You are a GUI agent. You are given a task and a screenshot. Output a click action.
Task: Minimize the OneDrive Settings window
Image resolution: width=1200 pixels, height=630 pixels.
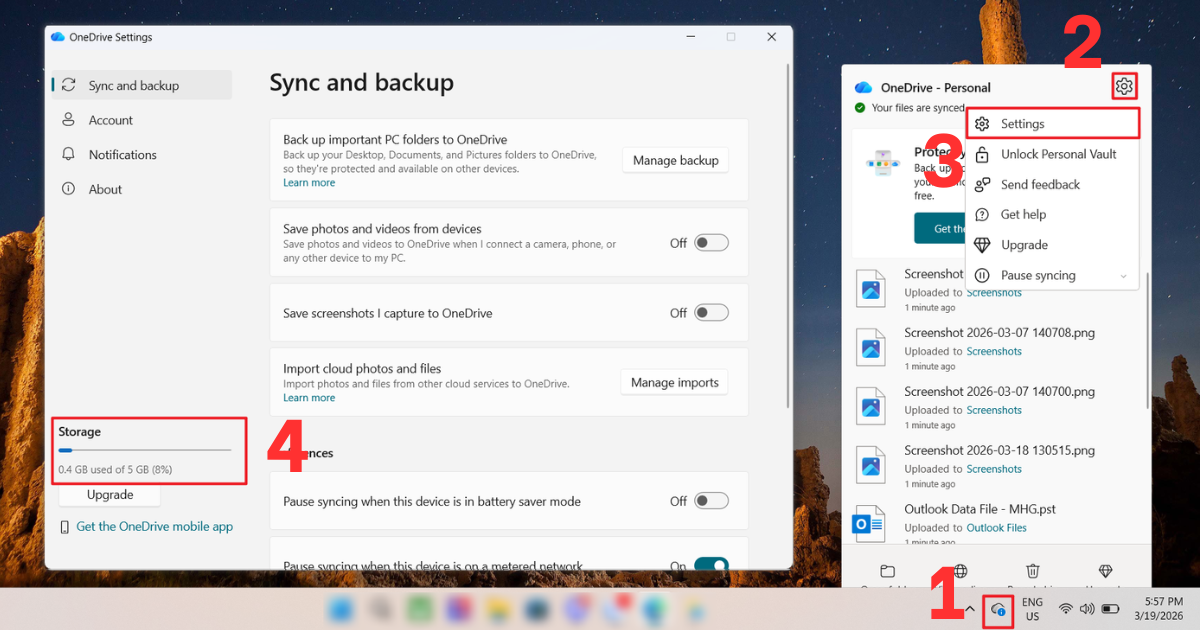pyautogui.click(x=690, y=37)
